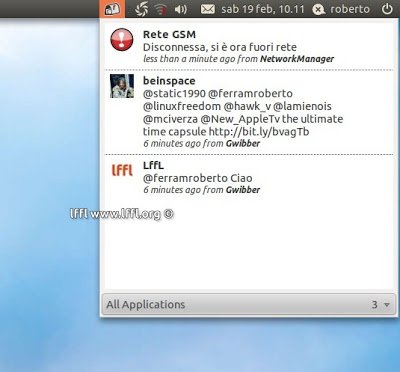Open the notifications indicator icon in panel
Screen dimensions: 400x372
(x=112, y=9)
